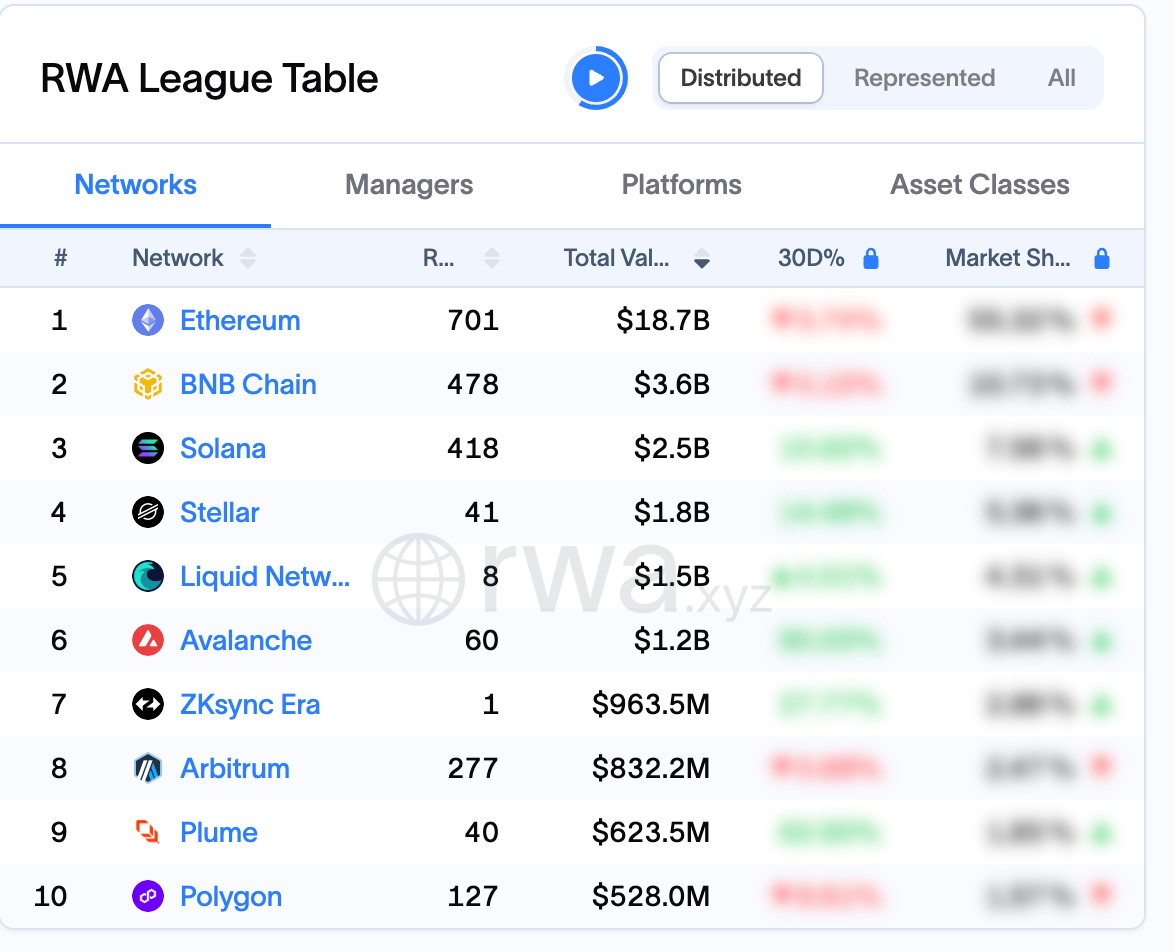1174x952 pixels.
Task: Click the $18.7B total value cell
Action: coord(663,321)
